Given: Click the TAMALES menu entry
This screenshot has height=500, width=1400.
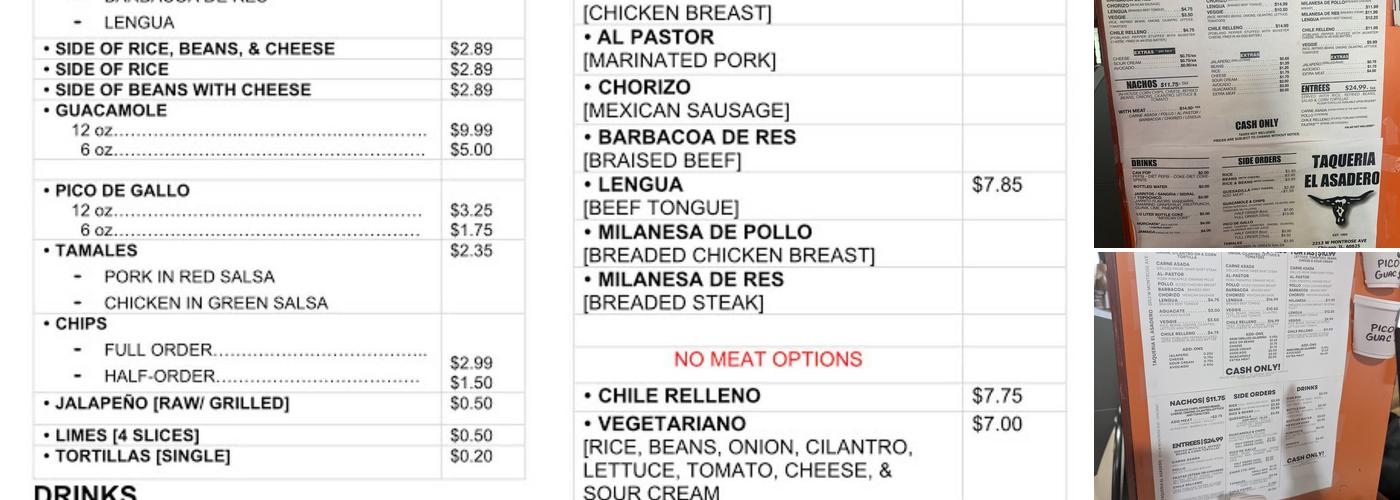Looking at the screenshot, I should (x=96, y=251).
